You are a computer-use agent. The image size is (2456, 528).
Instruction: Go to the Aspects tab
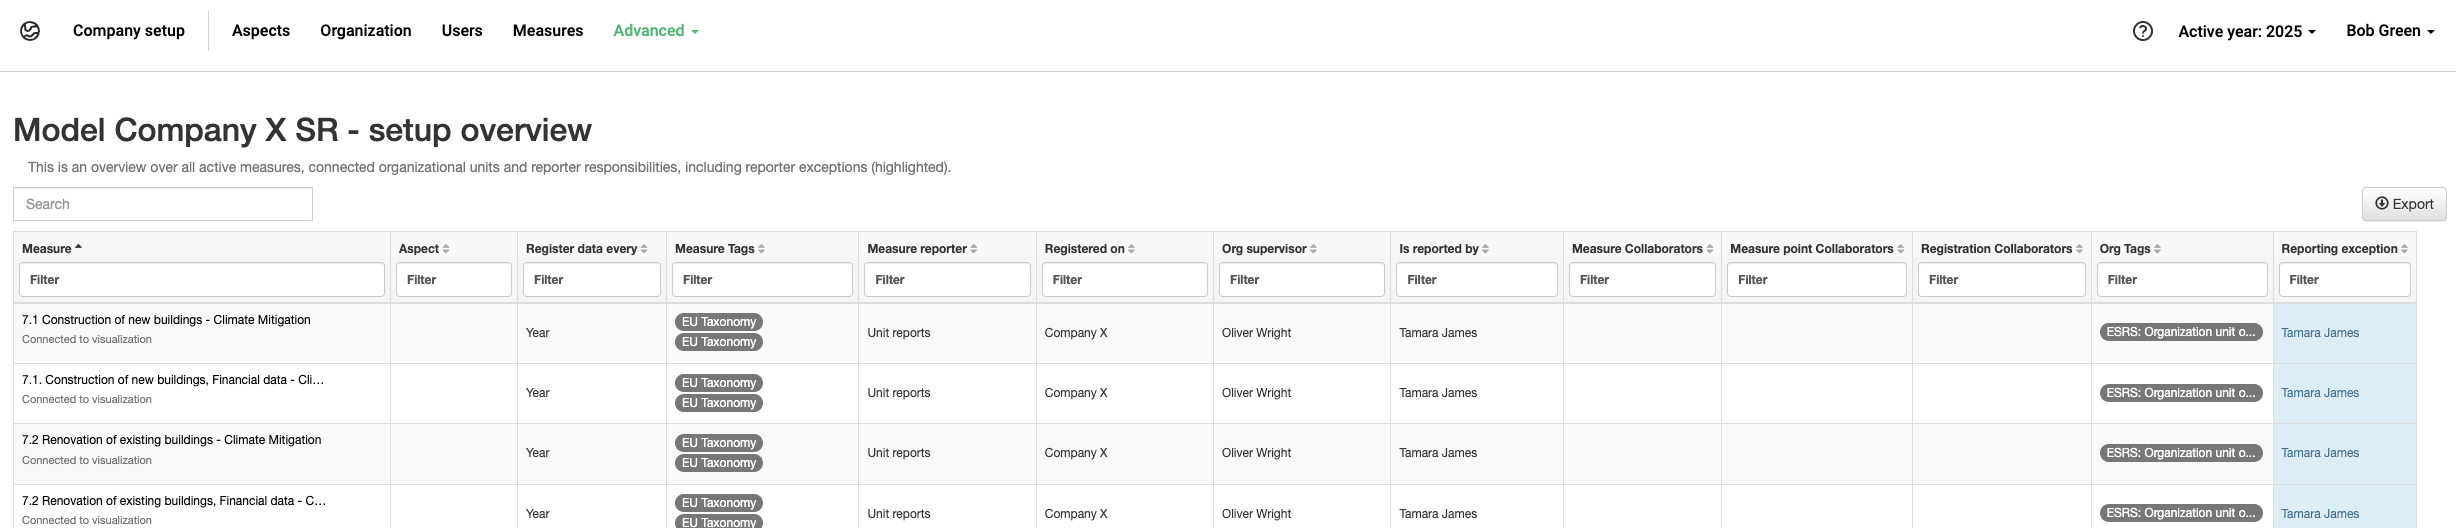(261, 31)
